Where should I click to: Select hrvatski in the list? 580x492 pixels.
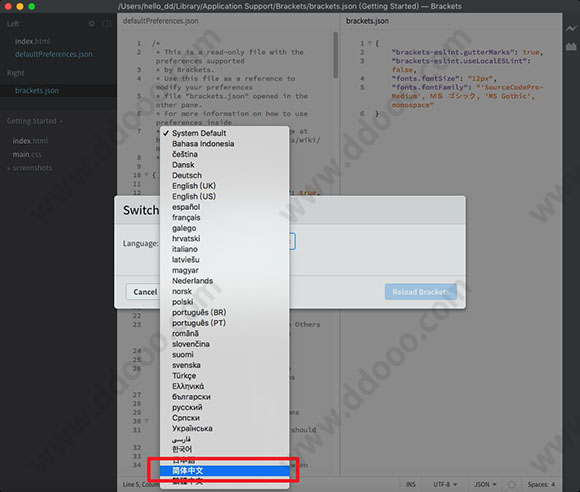pos(225,239)
